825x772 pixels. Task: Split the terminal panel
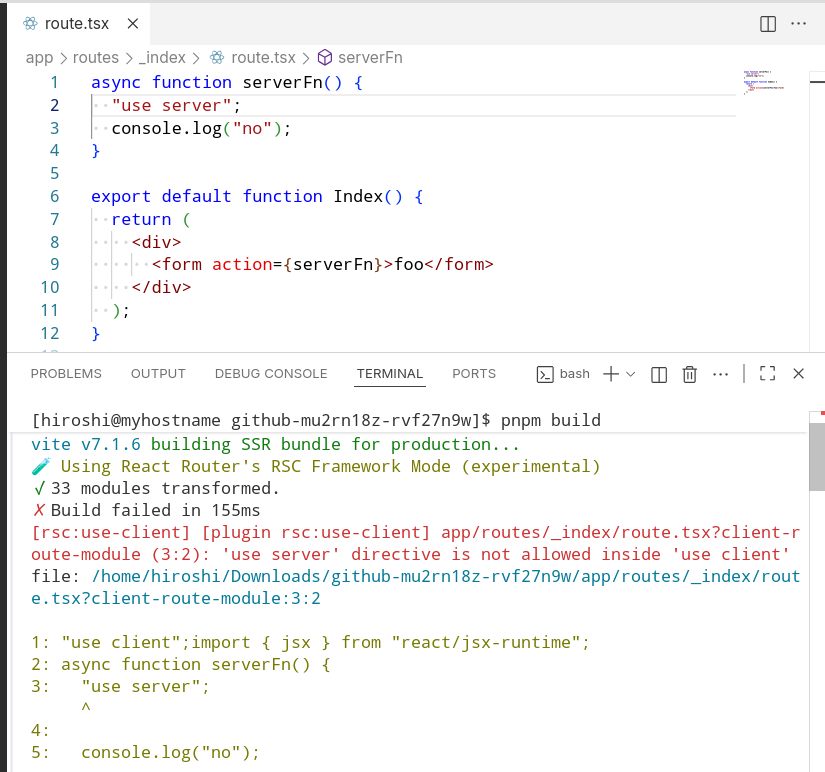(x=659, y=374)
